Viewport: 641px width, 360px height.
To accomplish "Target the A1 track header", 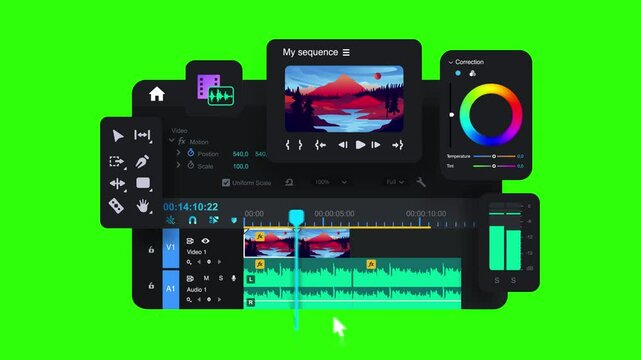I will coord(171,288).
